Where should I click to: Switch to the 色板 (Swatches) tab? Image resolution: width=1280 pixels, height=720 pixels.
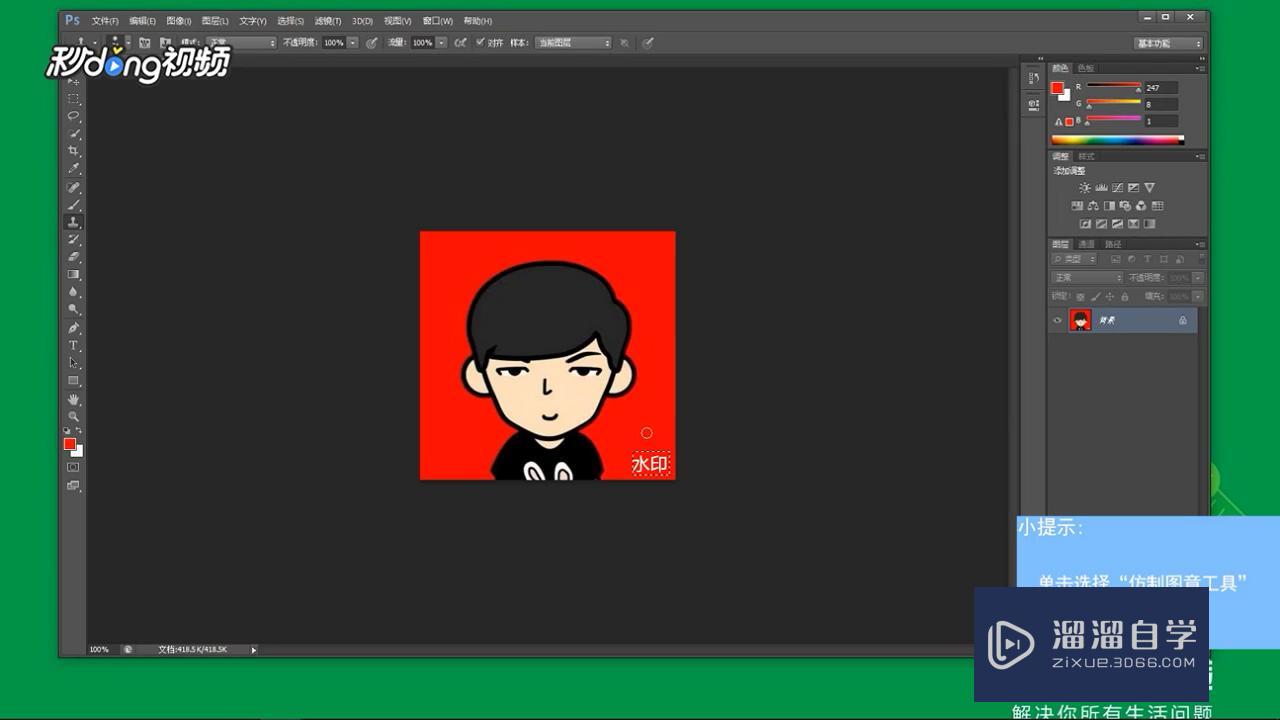click(1086, 68)
